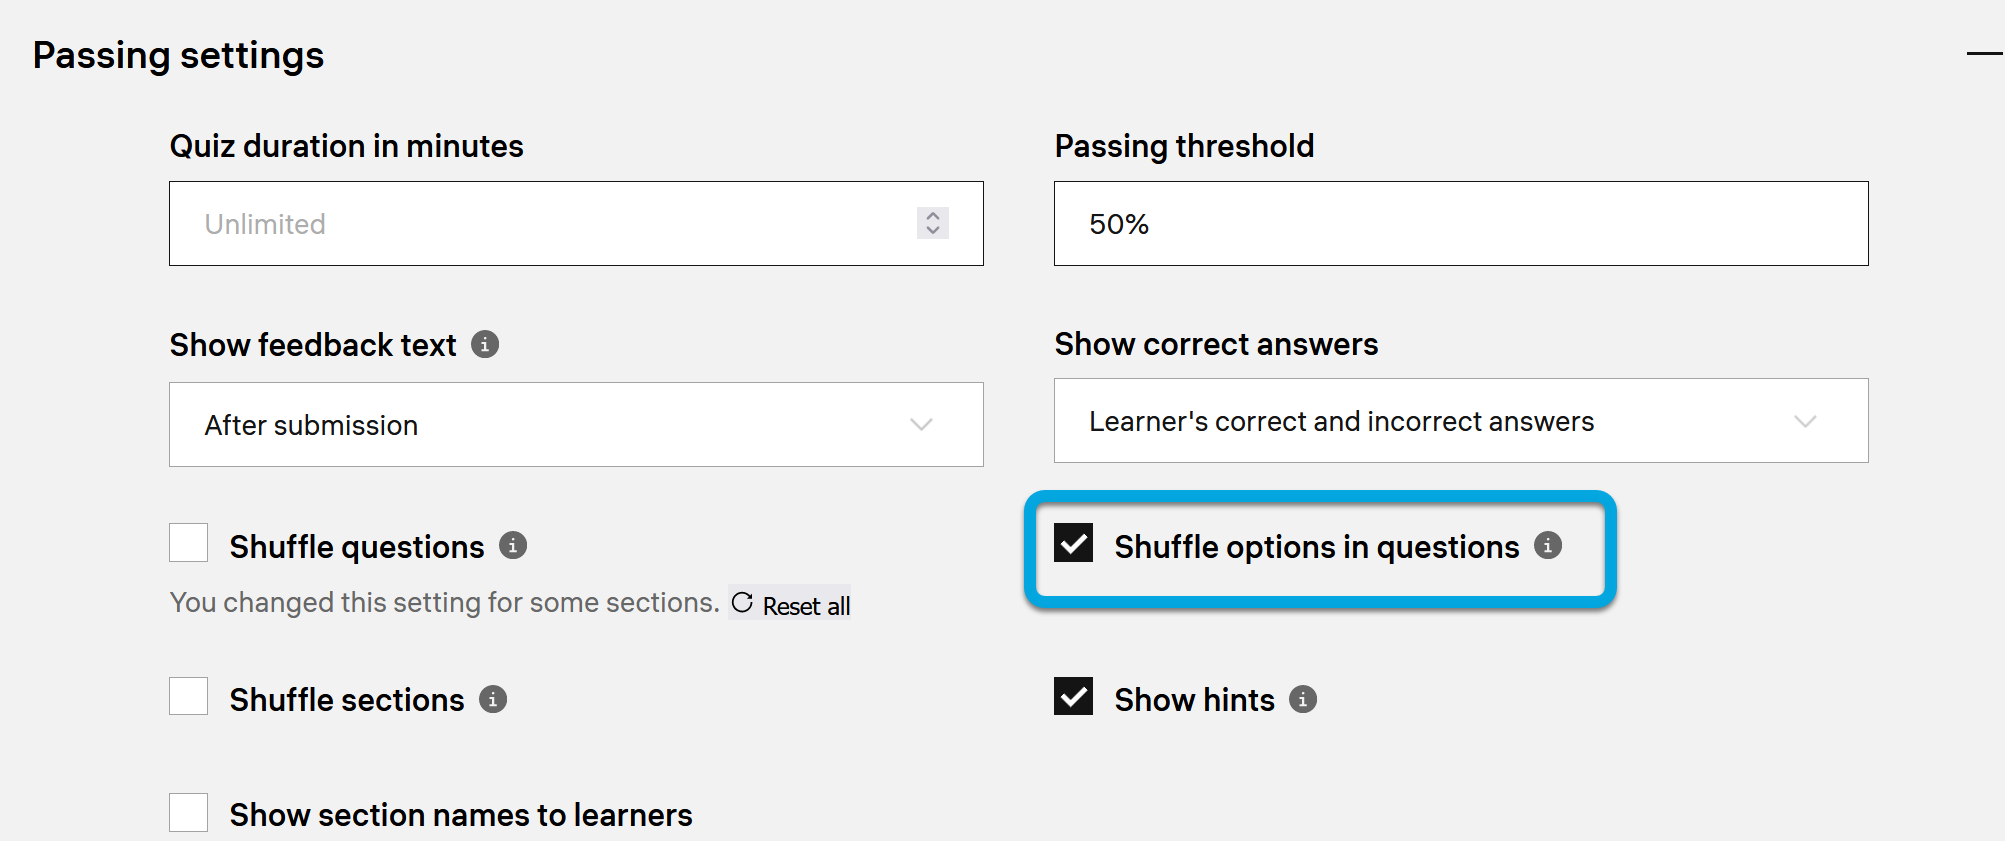Tick the Shuffle sections checkbox
2005x841 pixels.
pyautogui.click(x=189, y=696)
